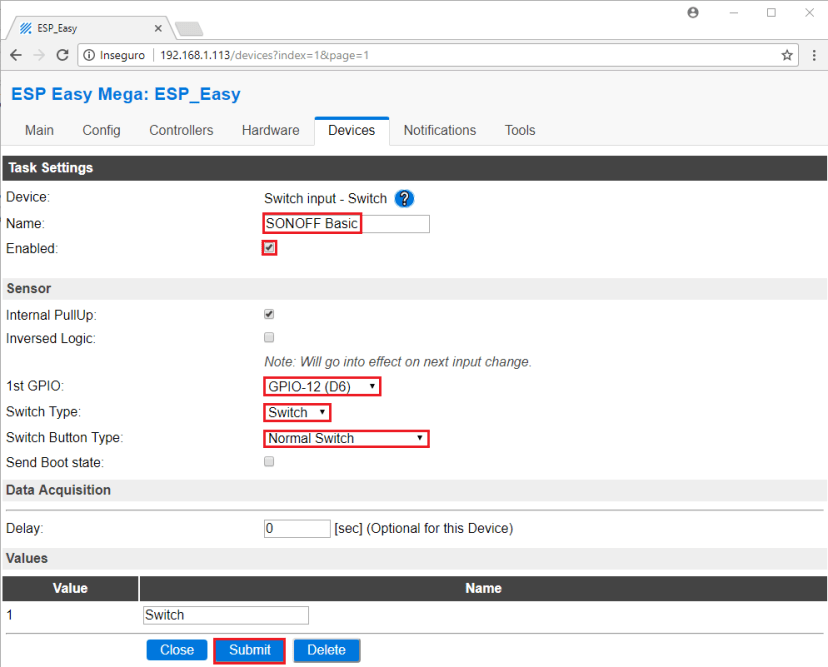Go to the Controllers tab

tap(181, 130)
